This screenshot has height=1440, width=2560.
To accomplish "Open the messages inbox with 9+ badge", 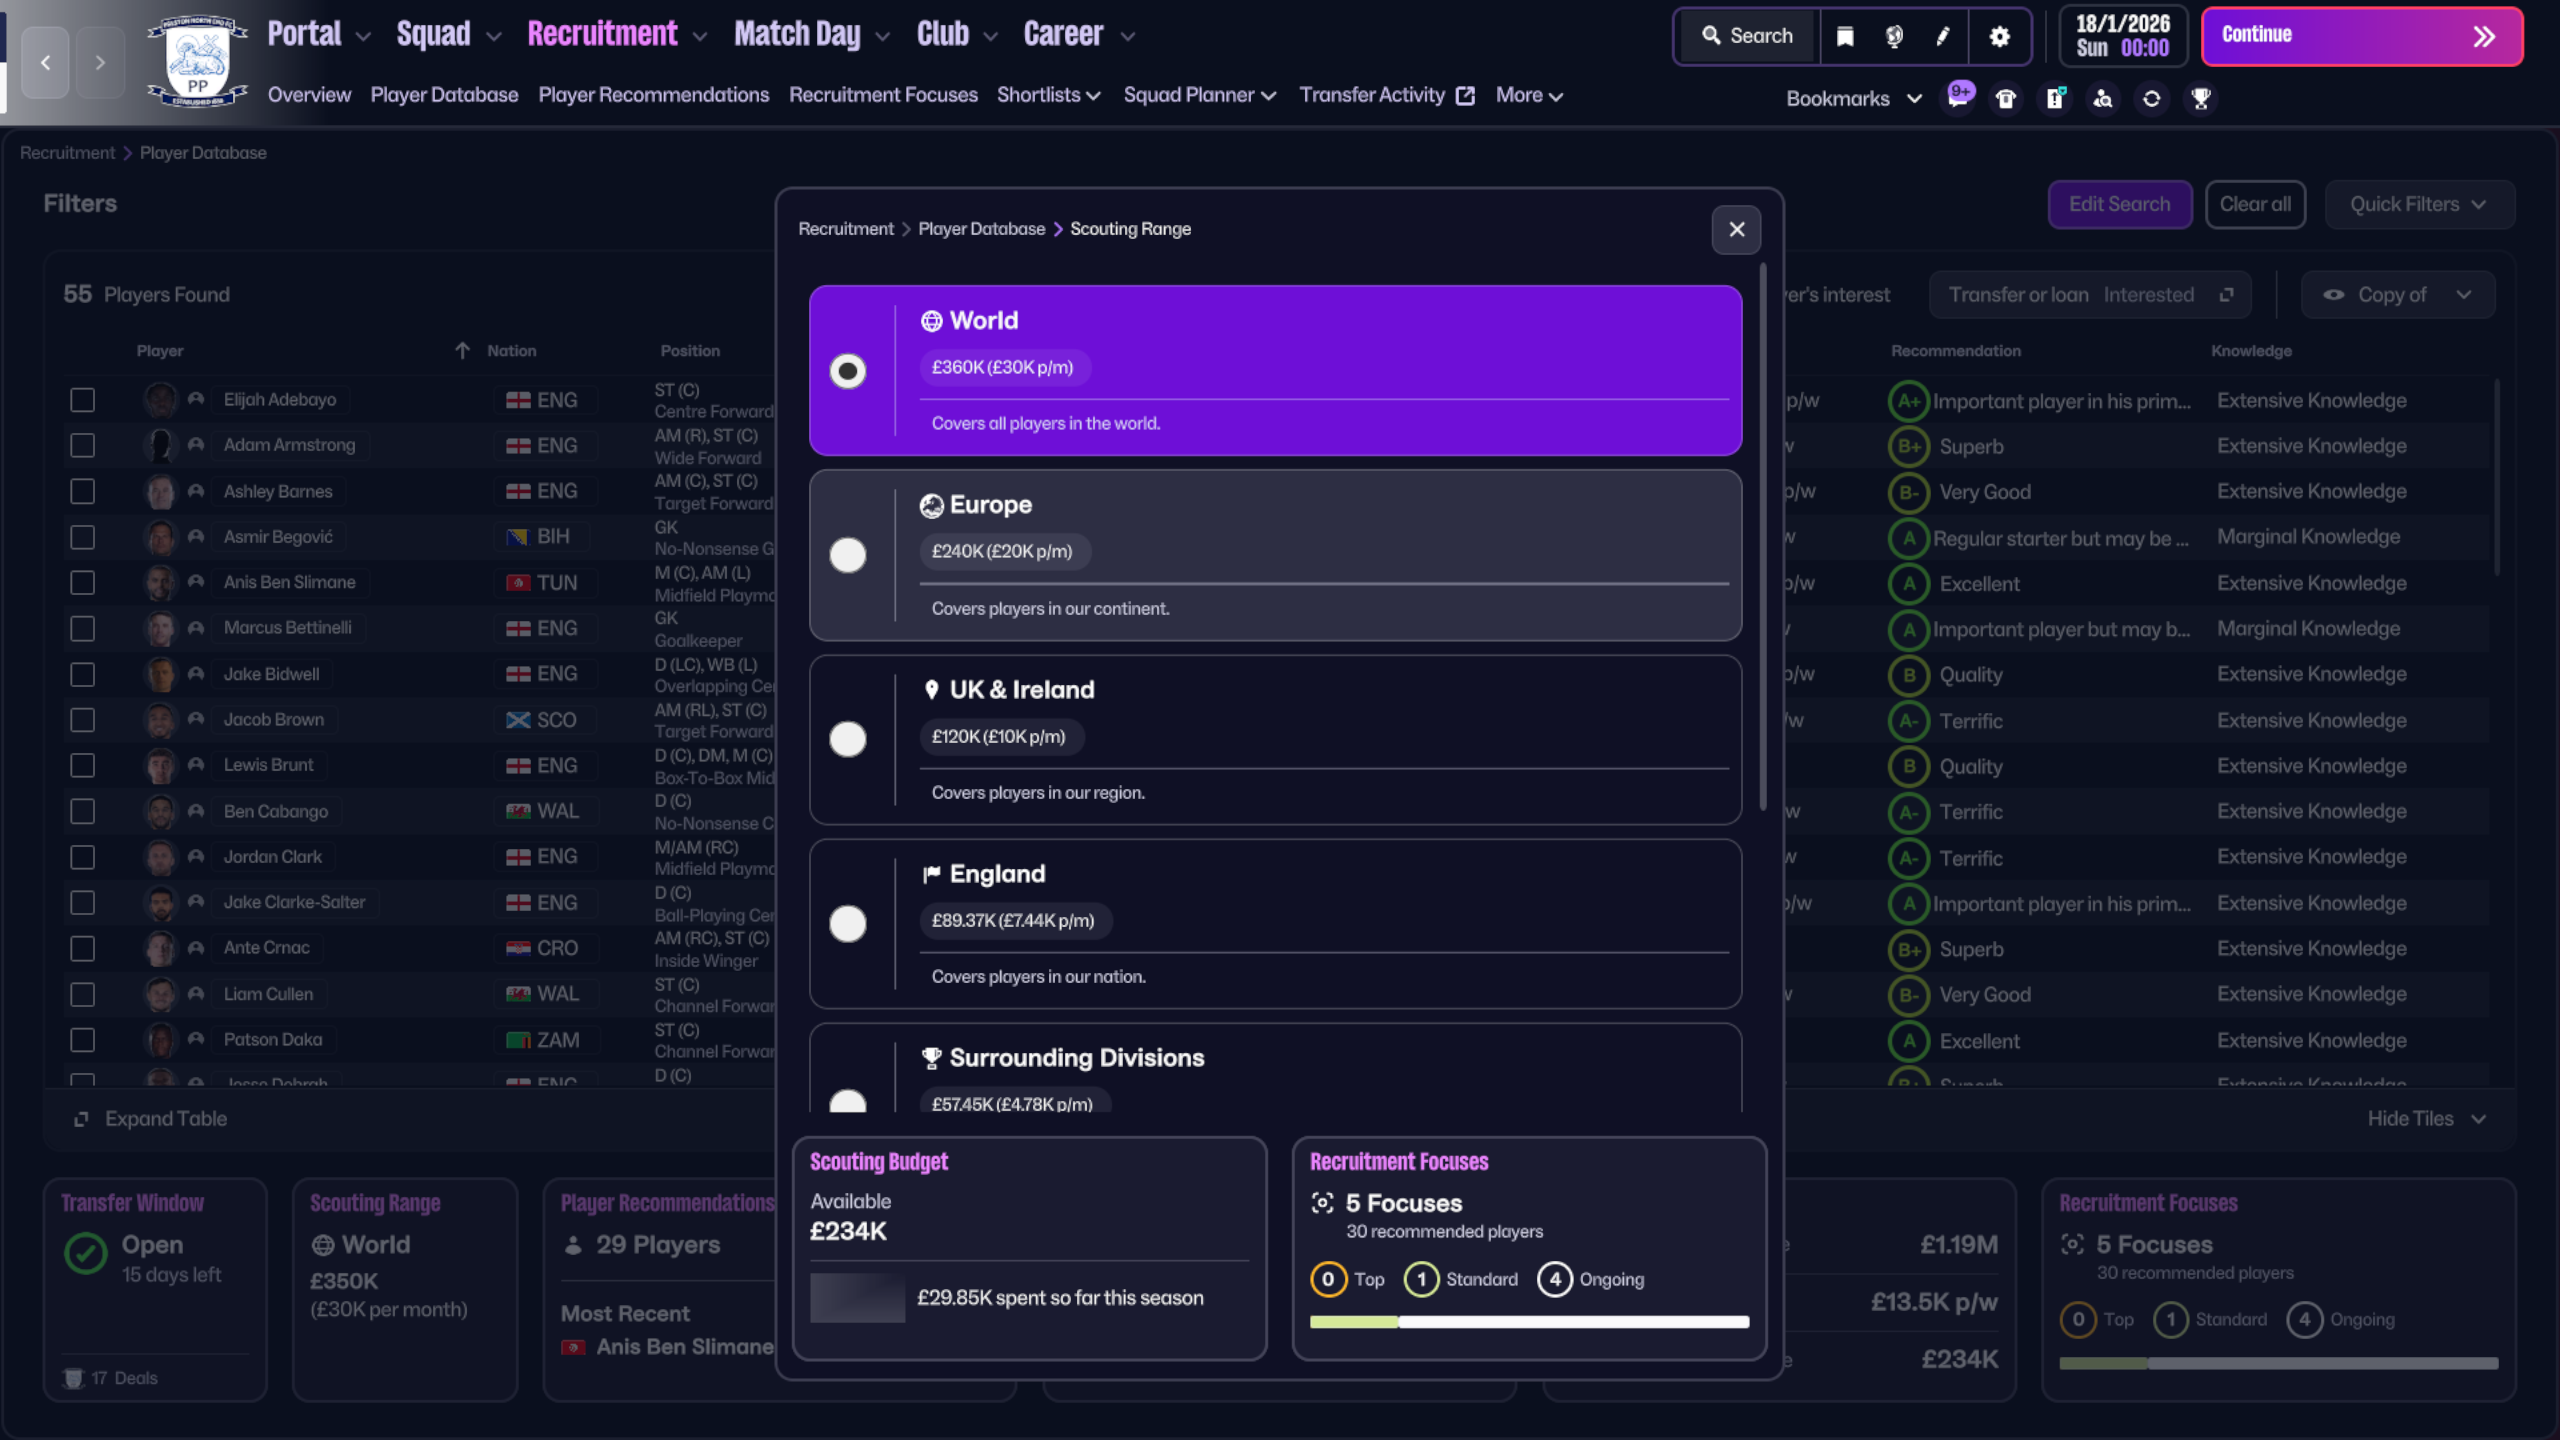I will pos(1958,98).
